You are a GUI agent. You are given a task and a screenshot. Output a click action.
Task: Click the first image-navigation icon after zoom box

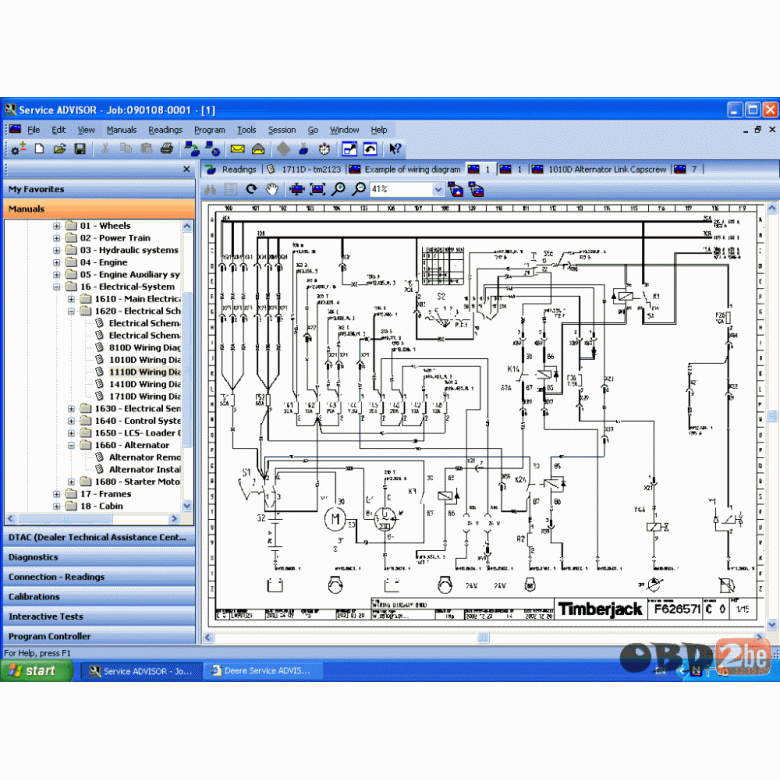(455, 190)
